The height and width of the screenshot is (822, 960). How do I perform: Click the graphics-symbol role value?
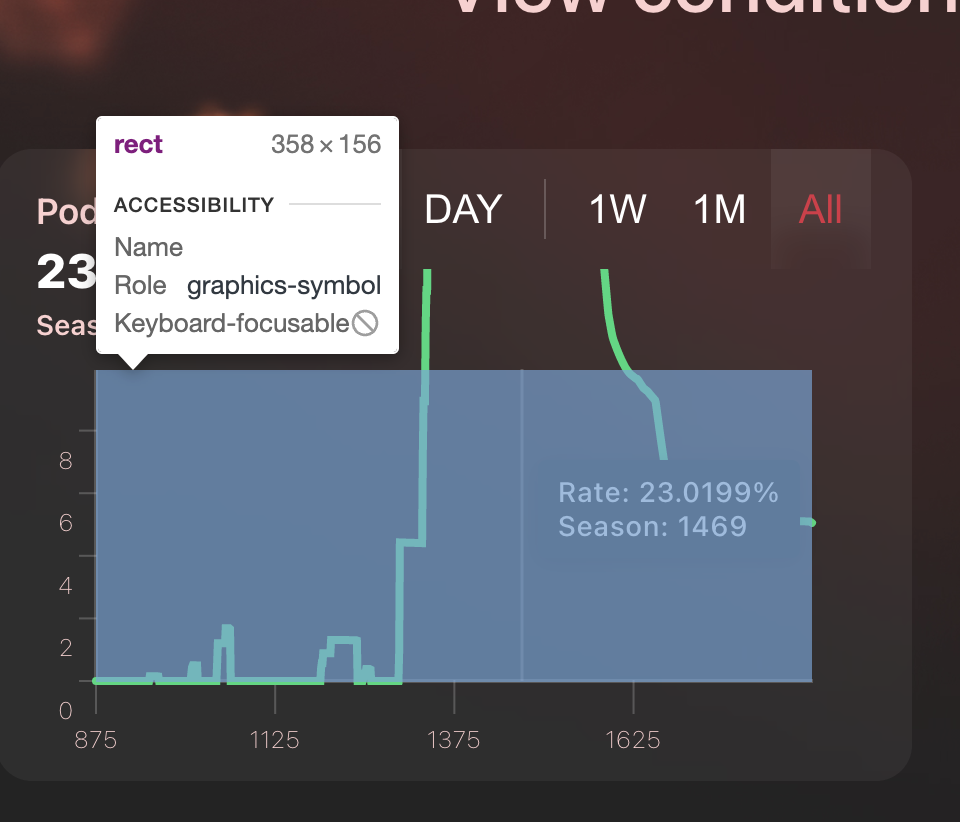[284, 285]
